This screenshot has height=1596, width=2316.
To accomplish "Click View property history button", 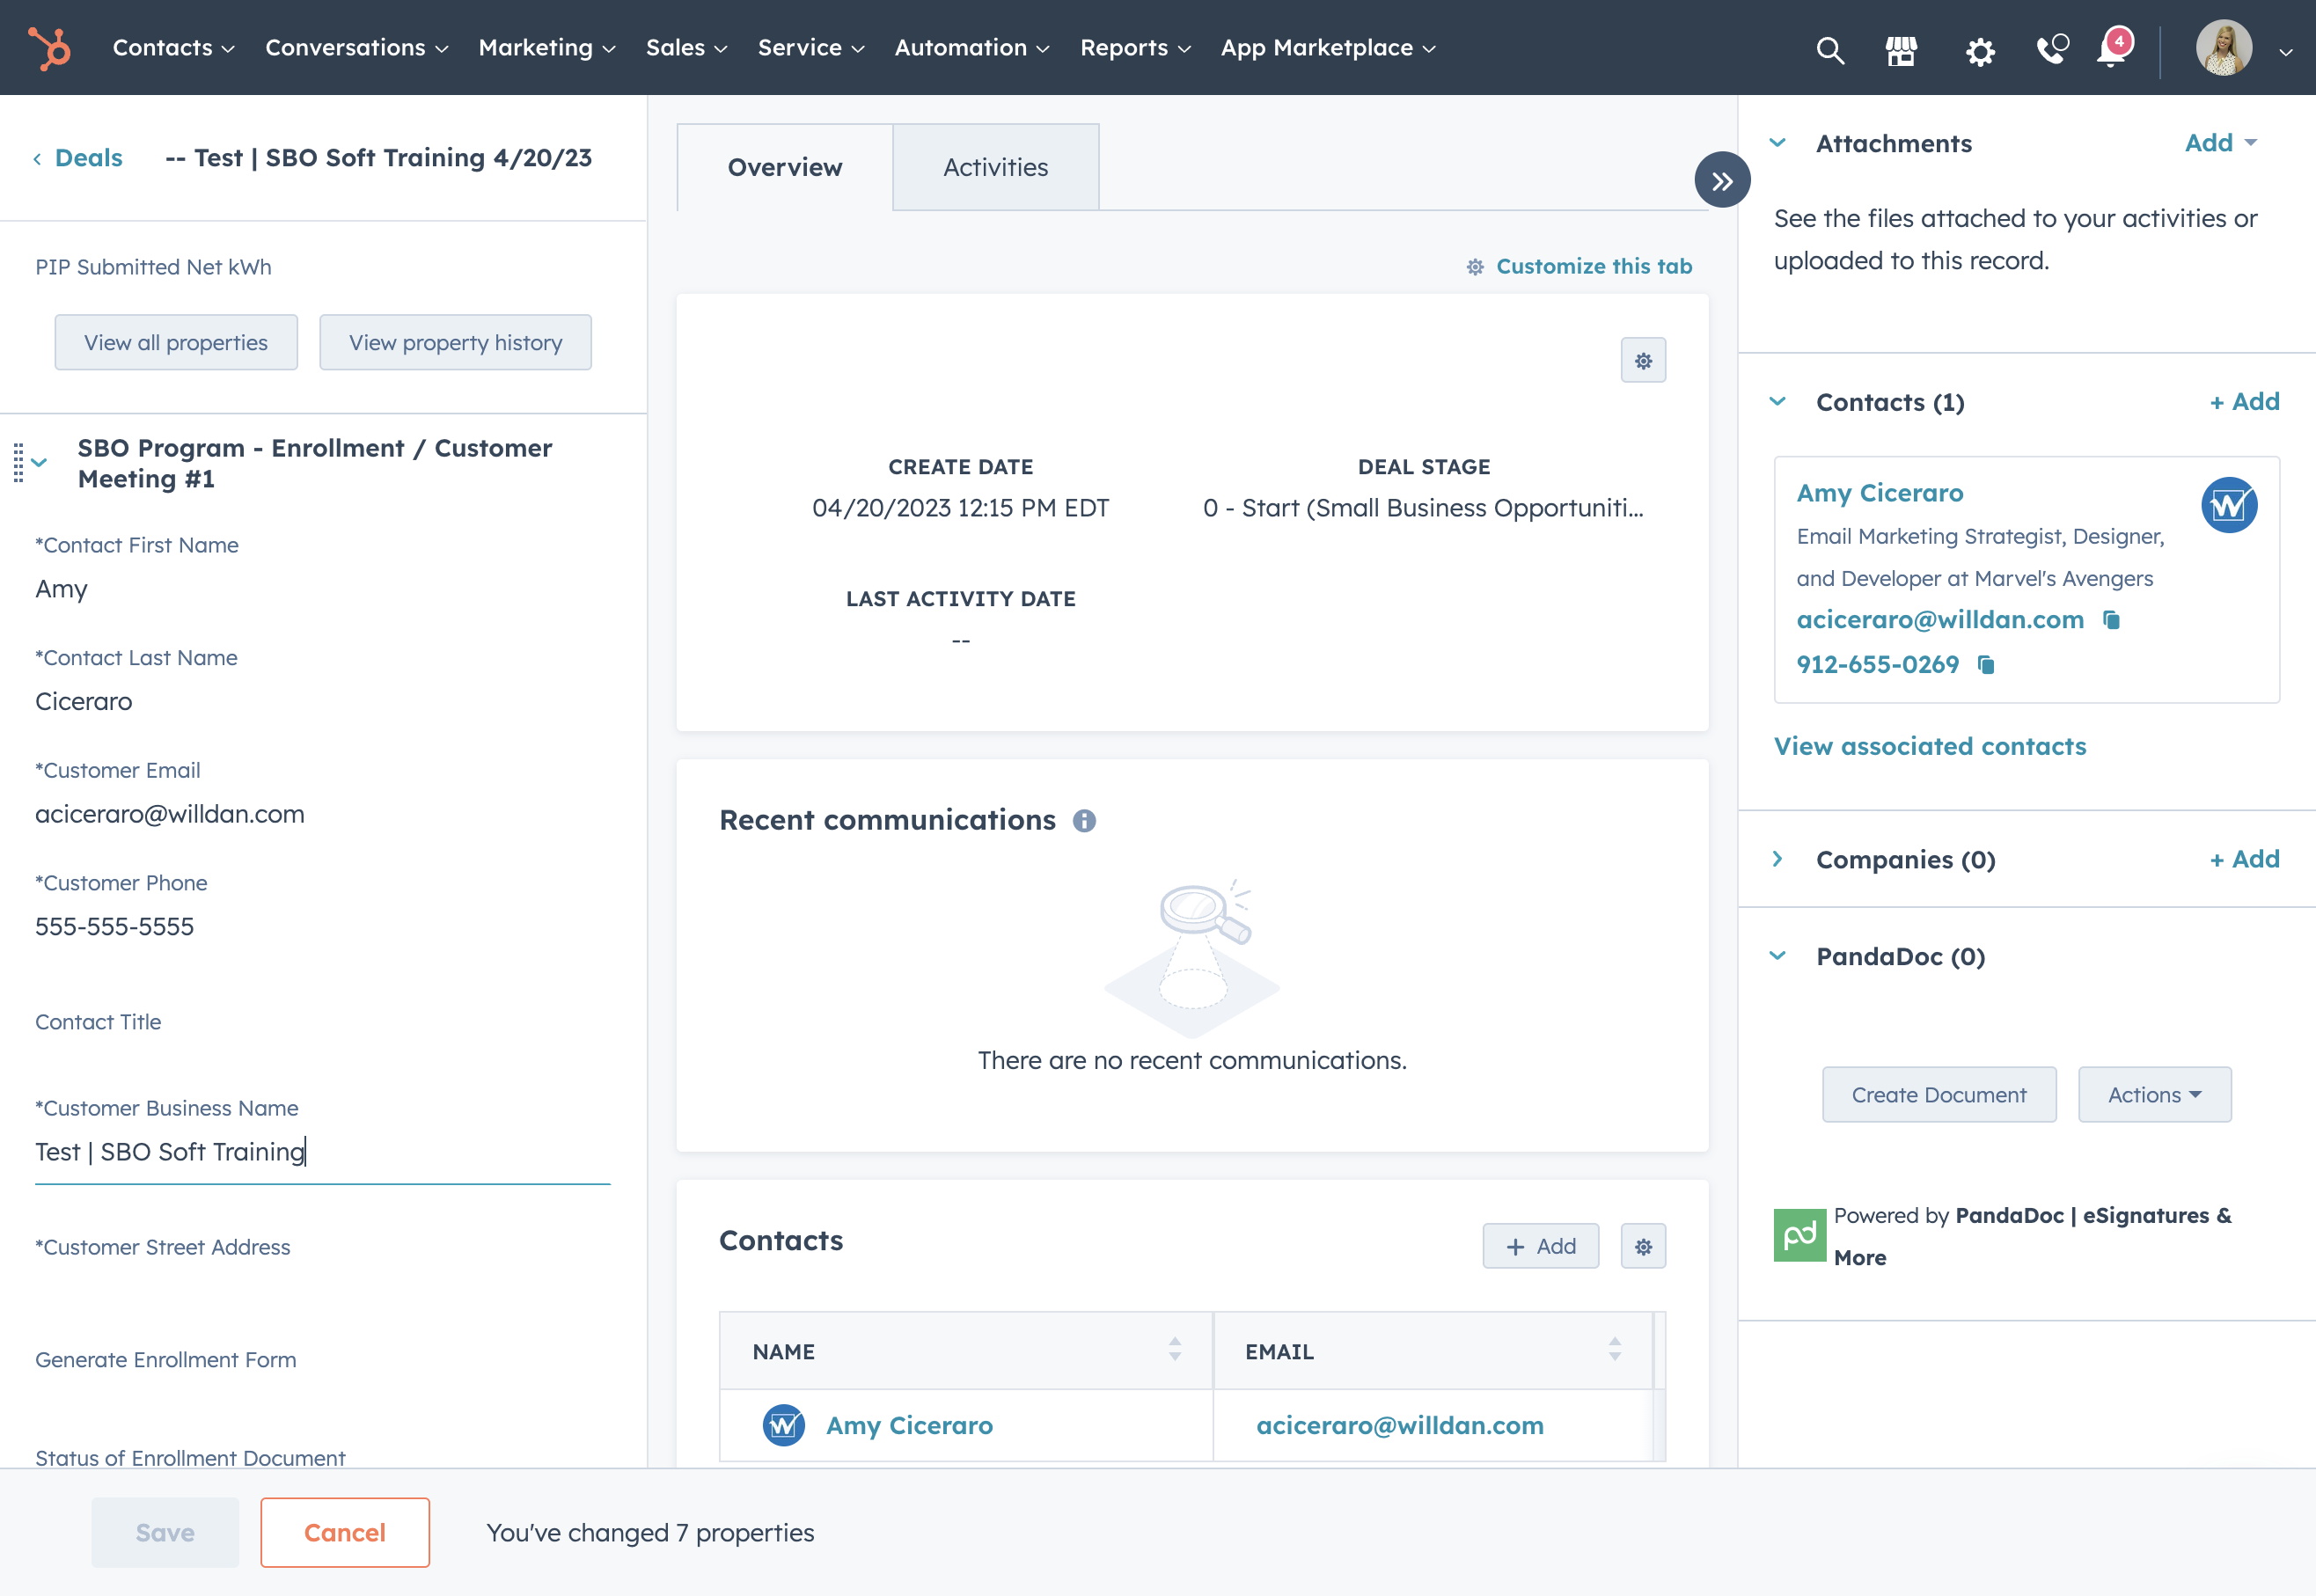I will point(455,343).
